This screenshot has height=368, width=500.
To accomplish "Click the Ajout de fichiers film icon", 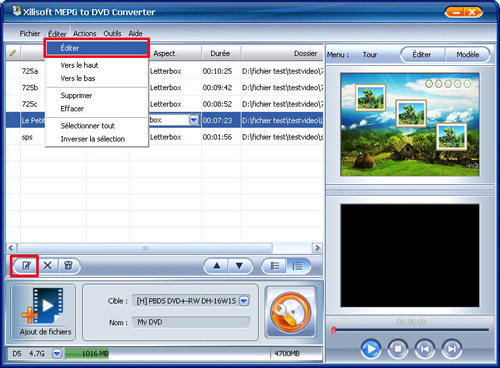I will click(x=43, y=312).
